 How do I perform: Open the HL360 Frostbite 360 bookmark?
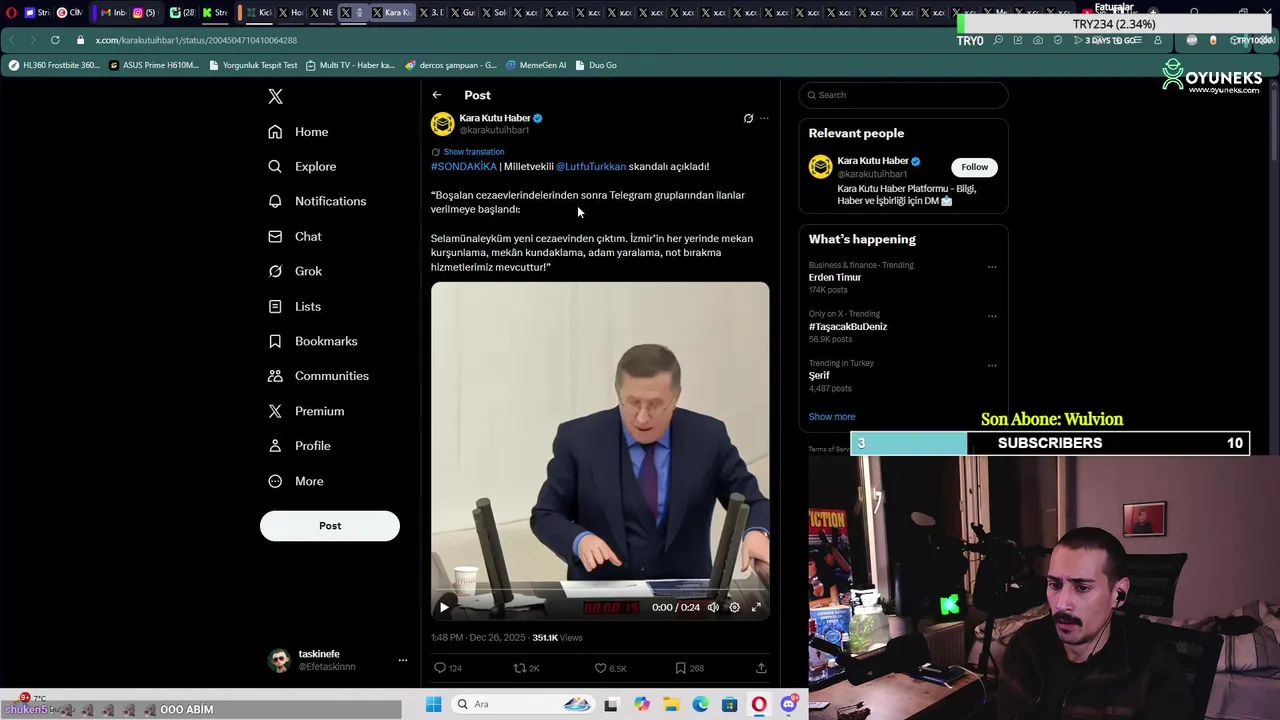tap(54, 65)
